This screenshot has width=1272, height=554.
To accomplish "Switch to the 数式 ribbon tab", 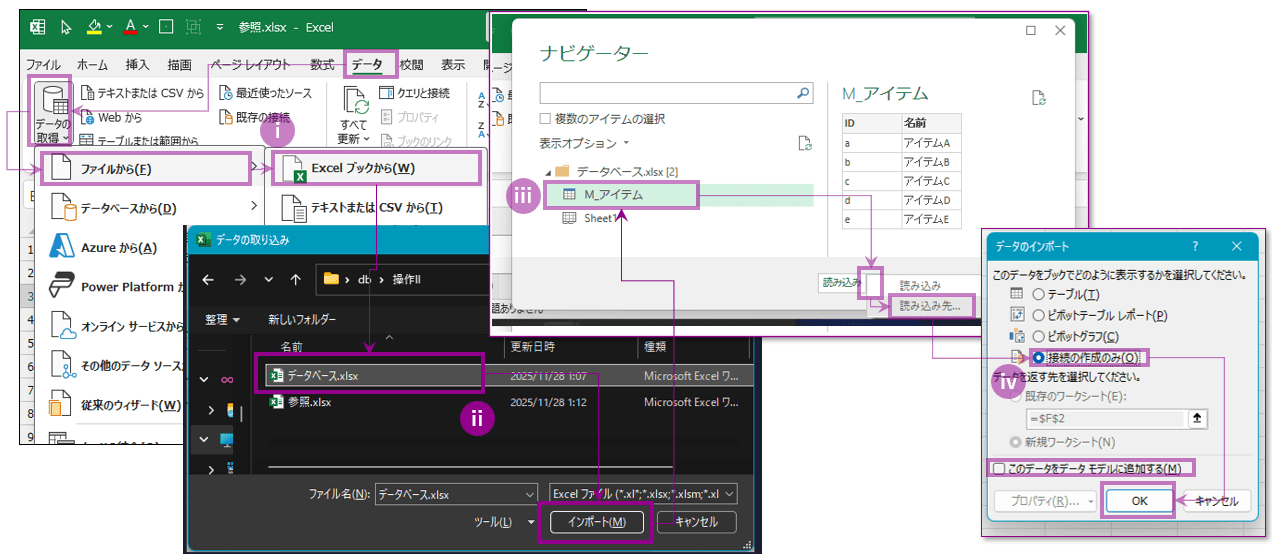I will point(322,64).
